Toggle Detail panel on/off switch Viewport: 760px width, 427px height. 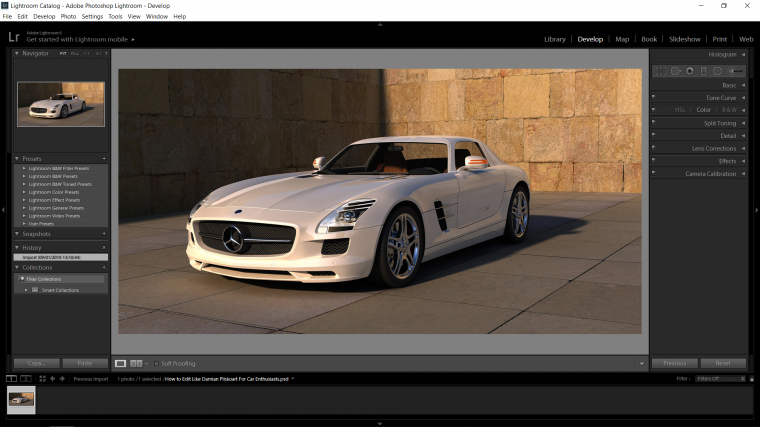(654, 135)
